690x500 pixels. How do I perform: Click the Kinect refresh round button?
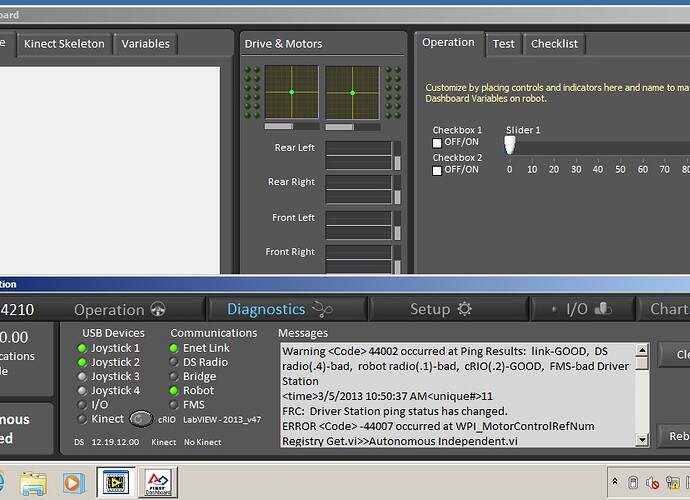141,419
